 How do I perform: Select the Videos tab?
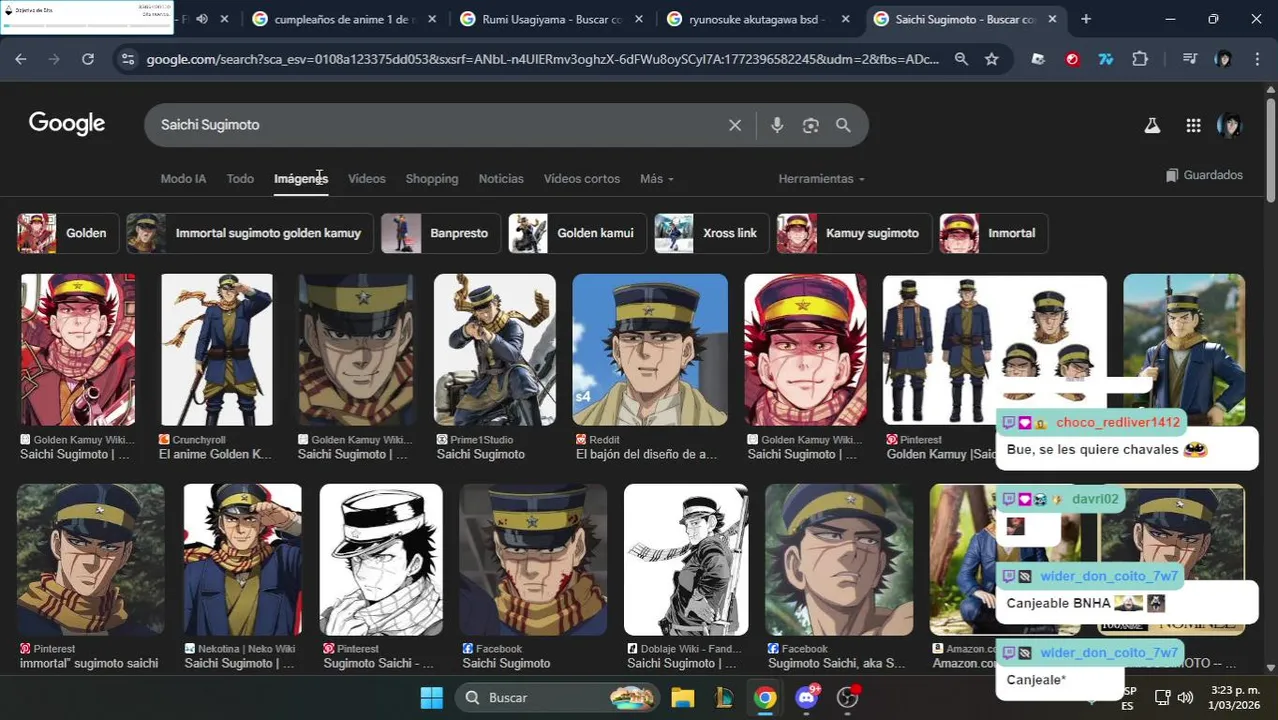pyautogui.click(x=366, y=179)
